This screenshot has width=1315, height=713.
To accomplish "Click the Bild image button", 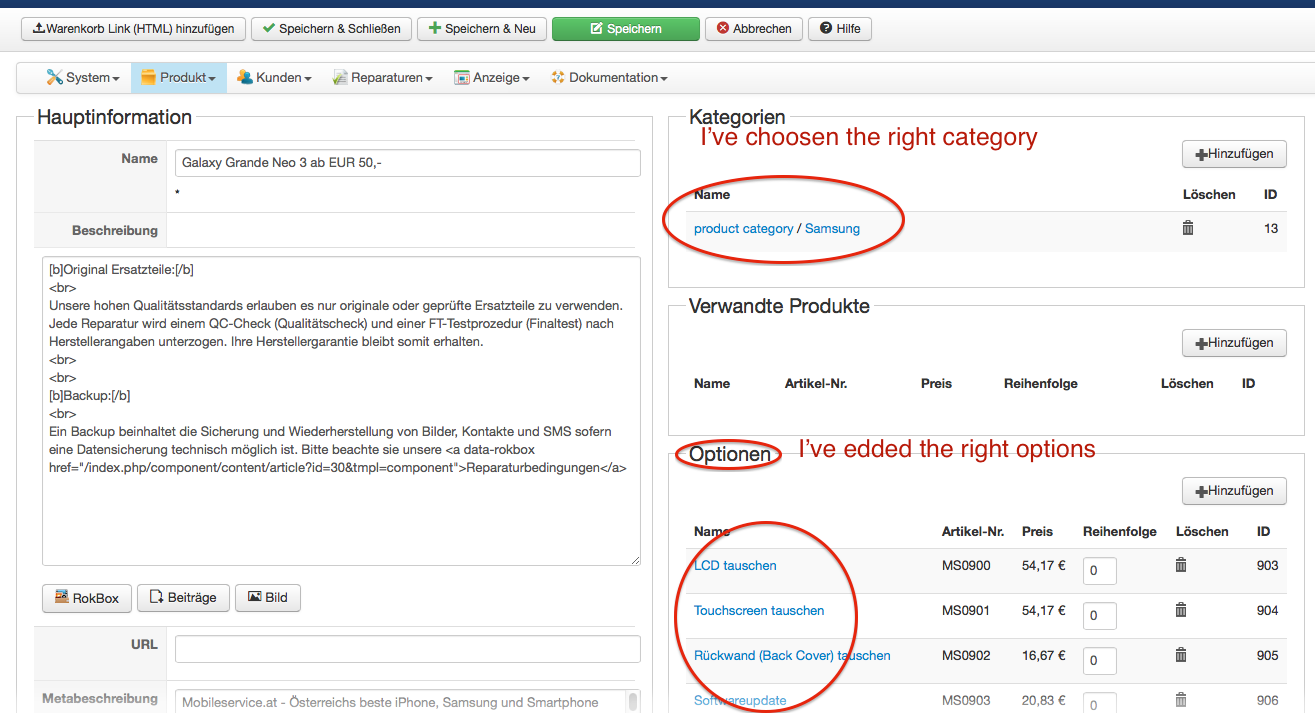I will pyautogui.click(x=267, y=598).
